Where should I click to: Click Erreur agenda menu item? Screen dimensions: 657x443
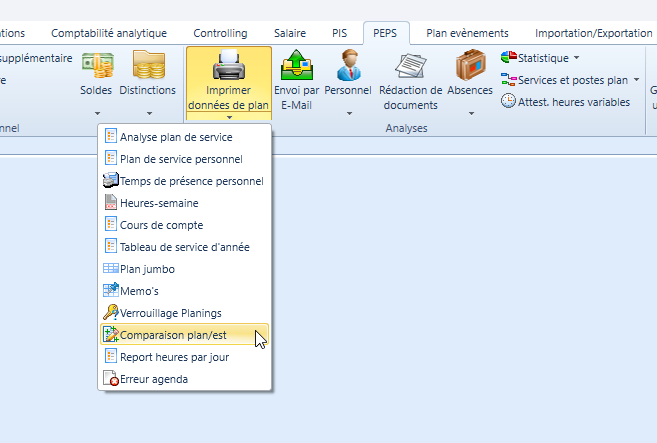[153, 379]
